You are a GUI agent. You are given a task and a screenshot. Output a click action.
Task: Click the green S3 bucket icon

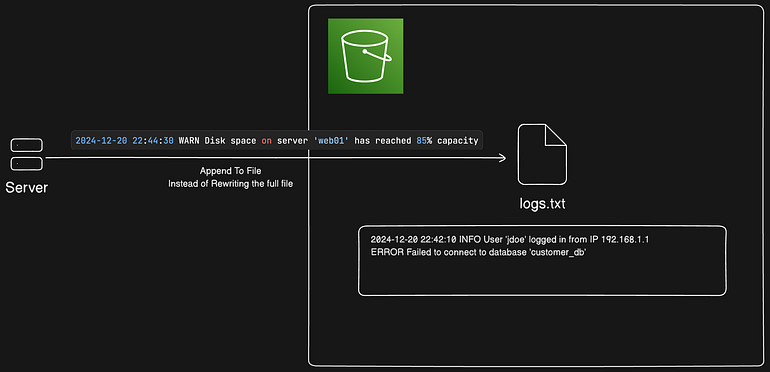click(x=365, y=56)
